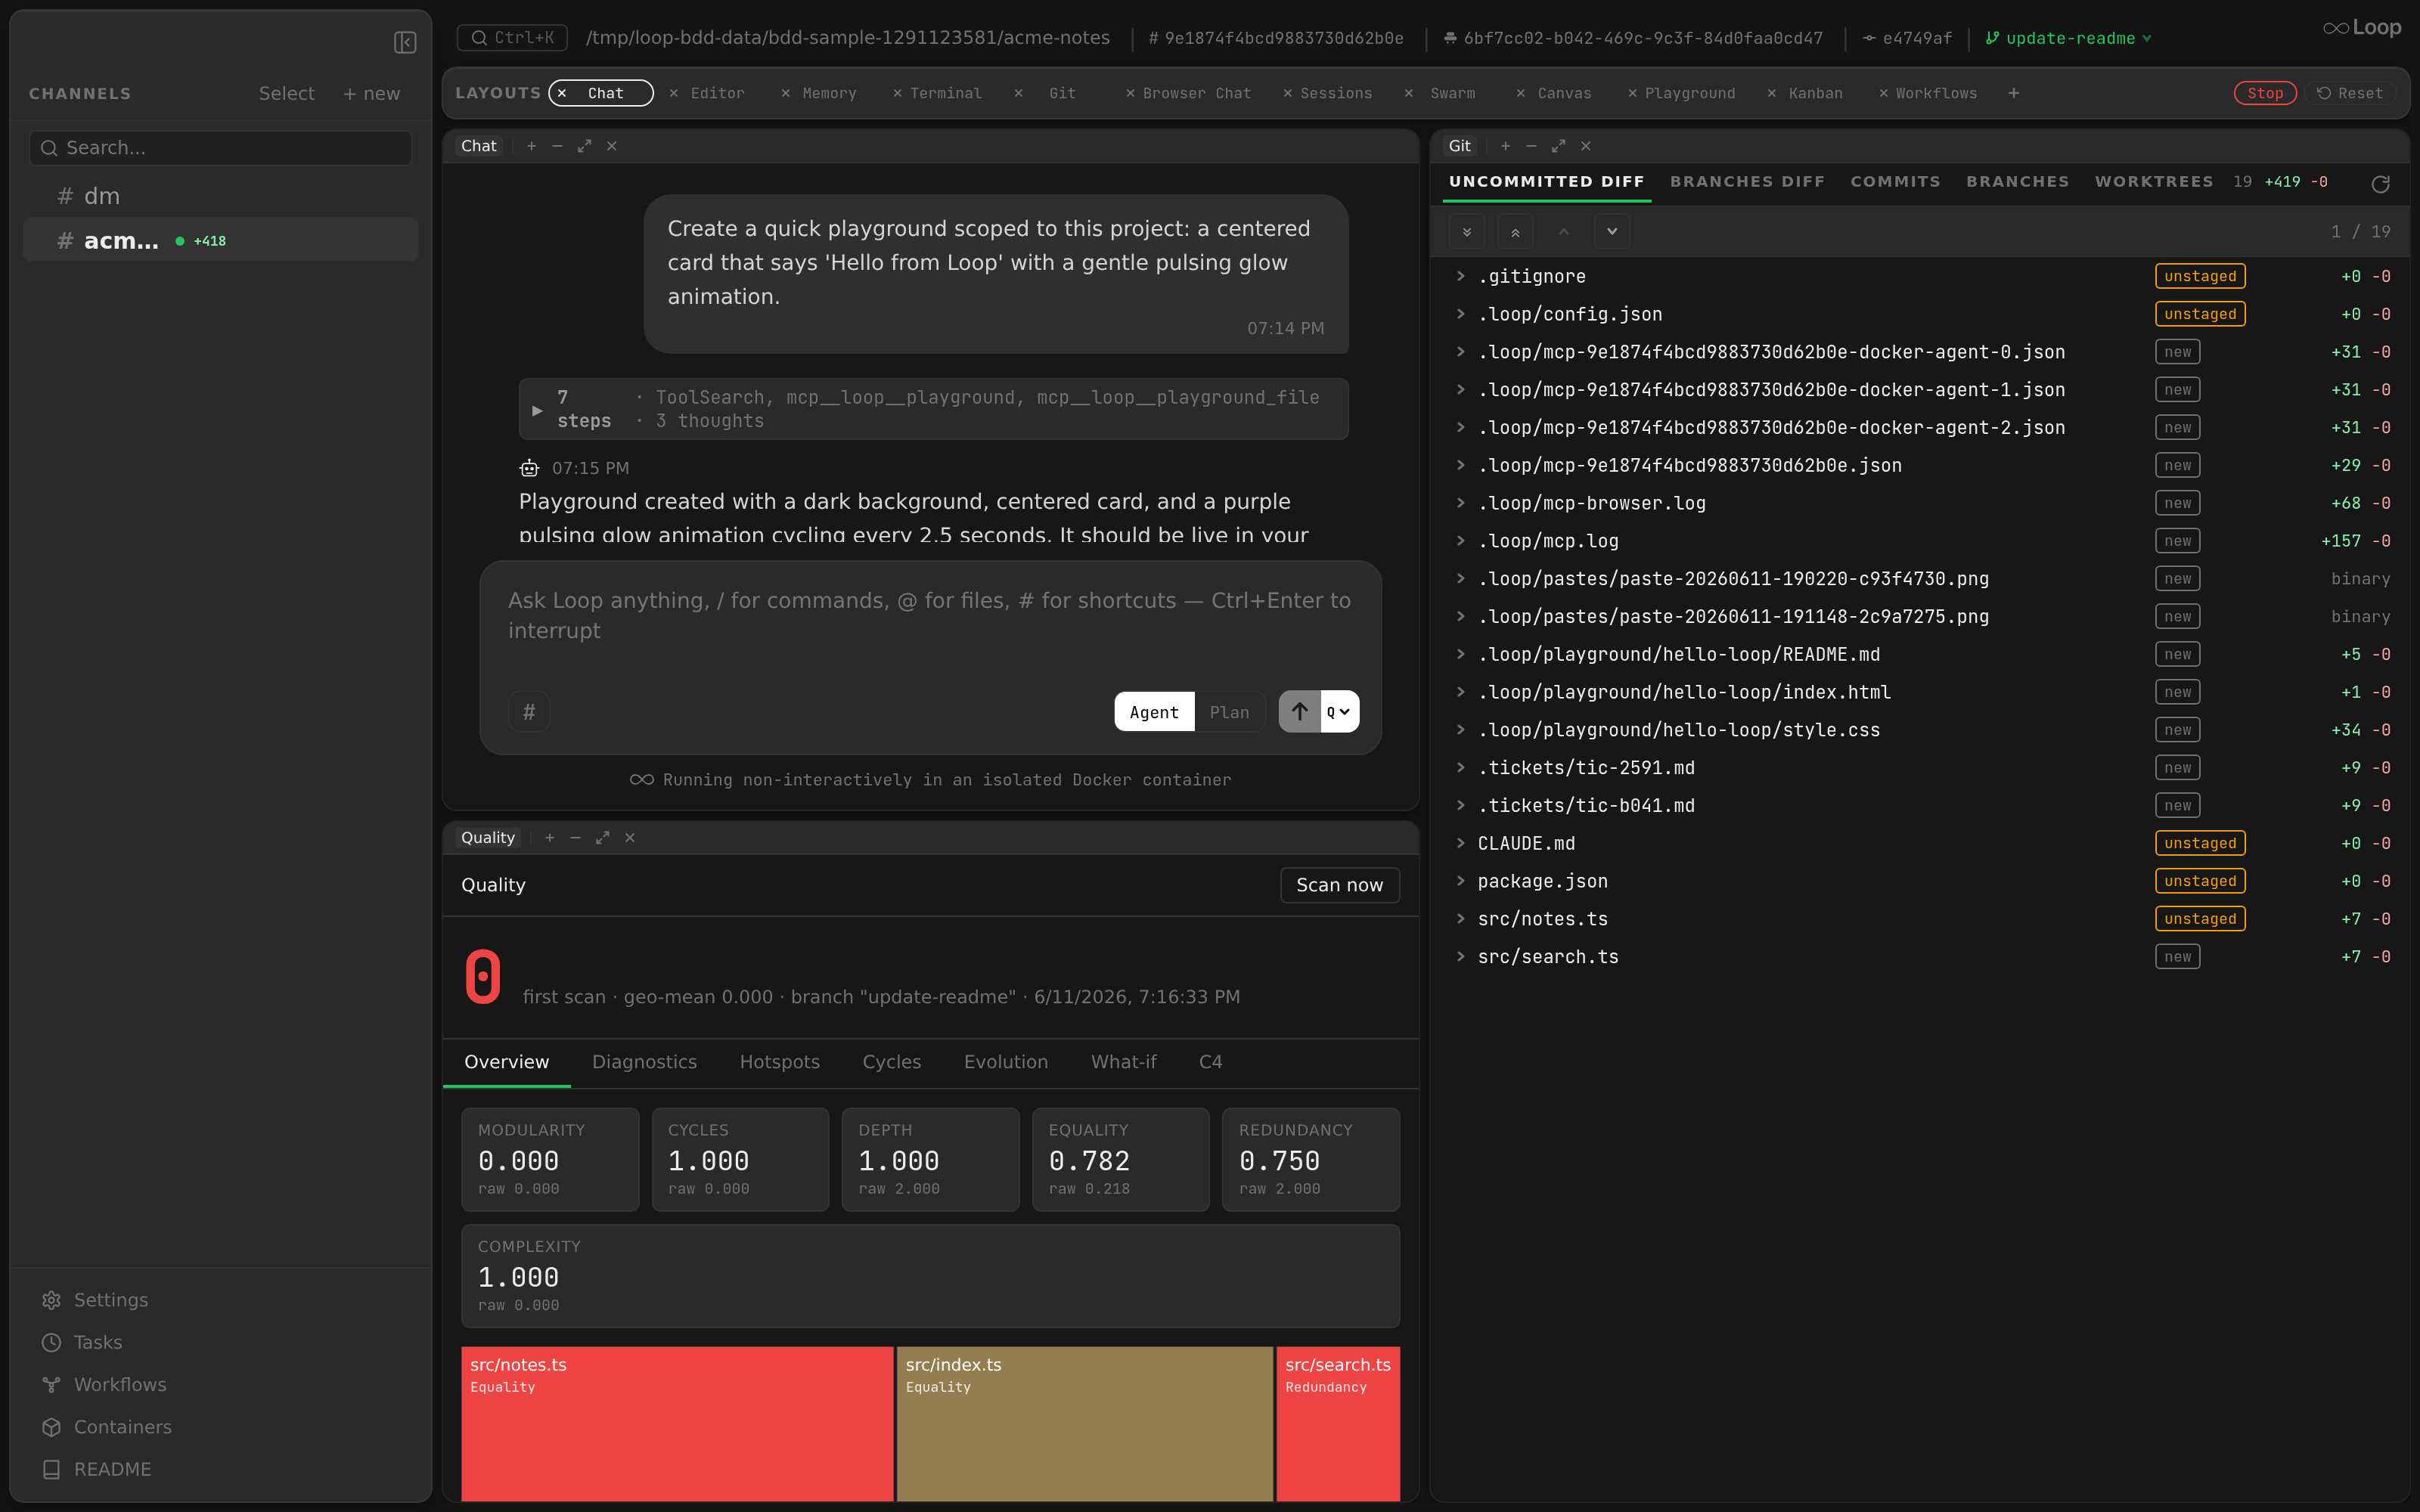The height and width of the screenshot is (1512, 2420).
Task: Go to next diff file chevron
Action: tap(1612, 232)
